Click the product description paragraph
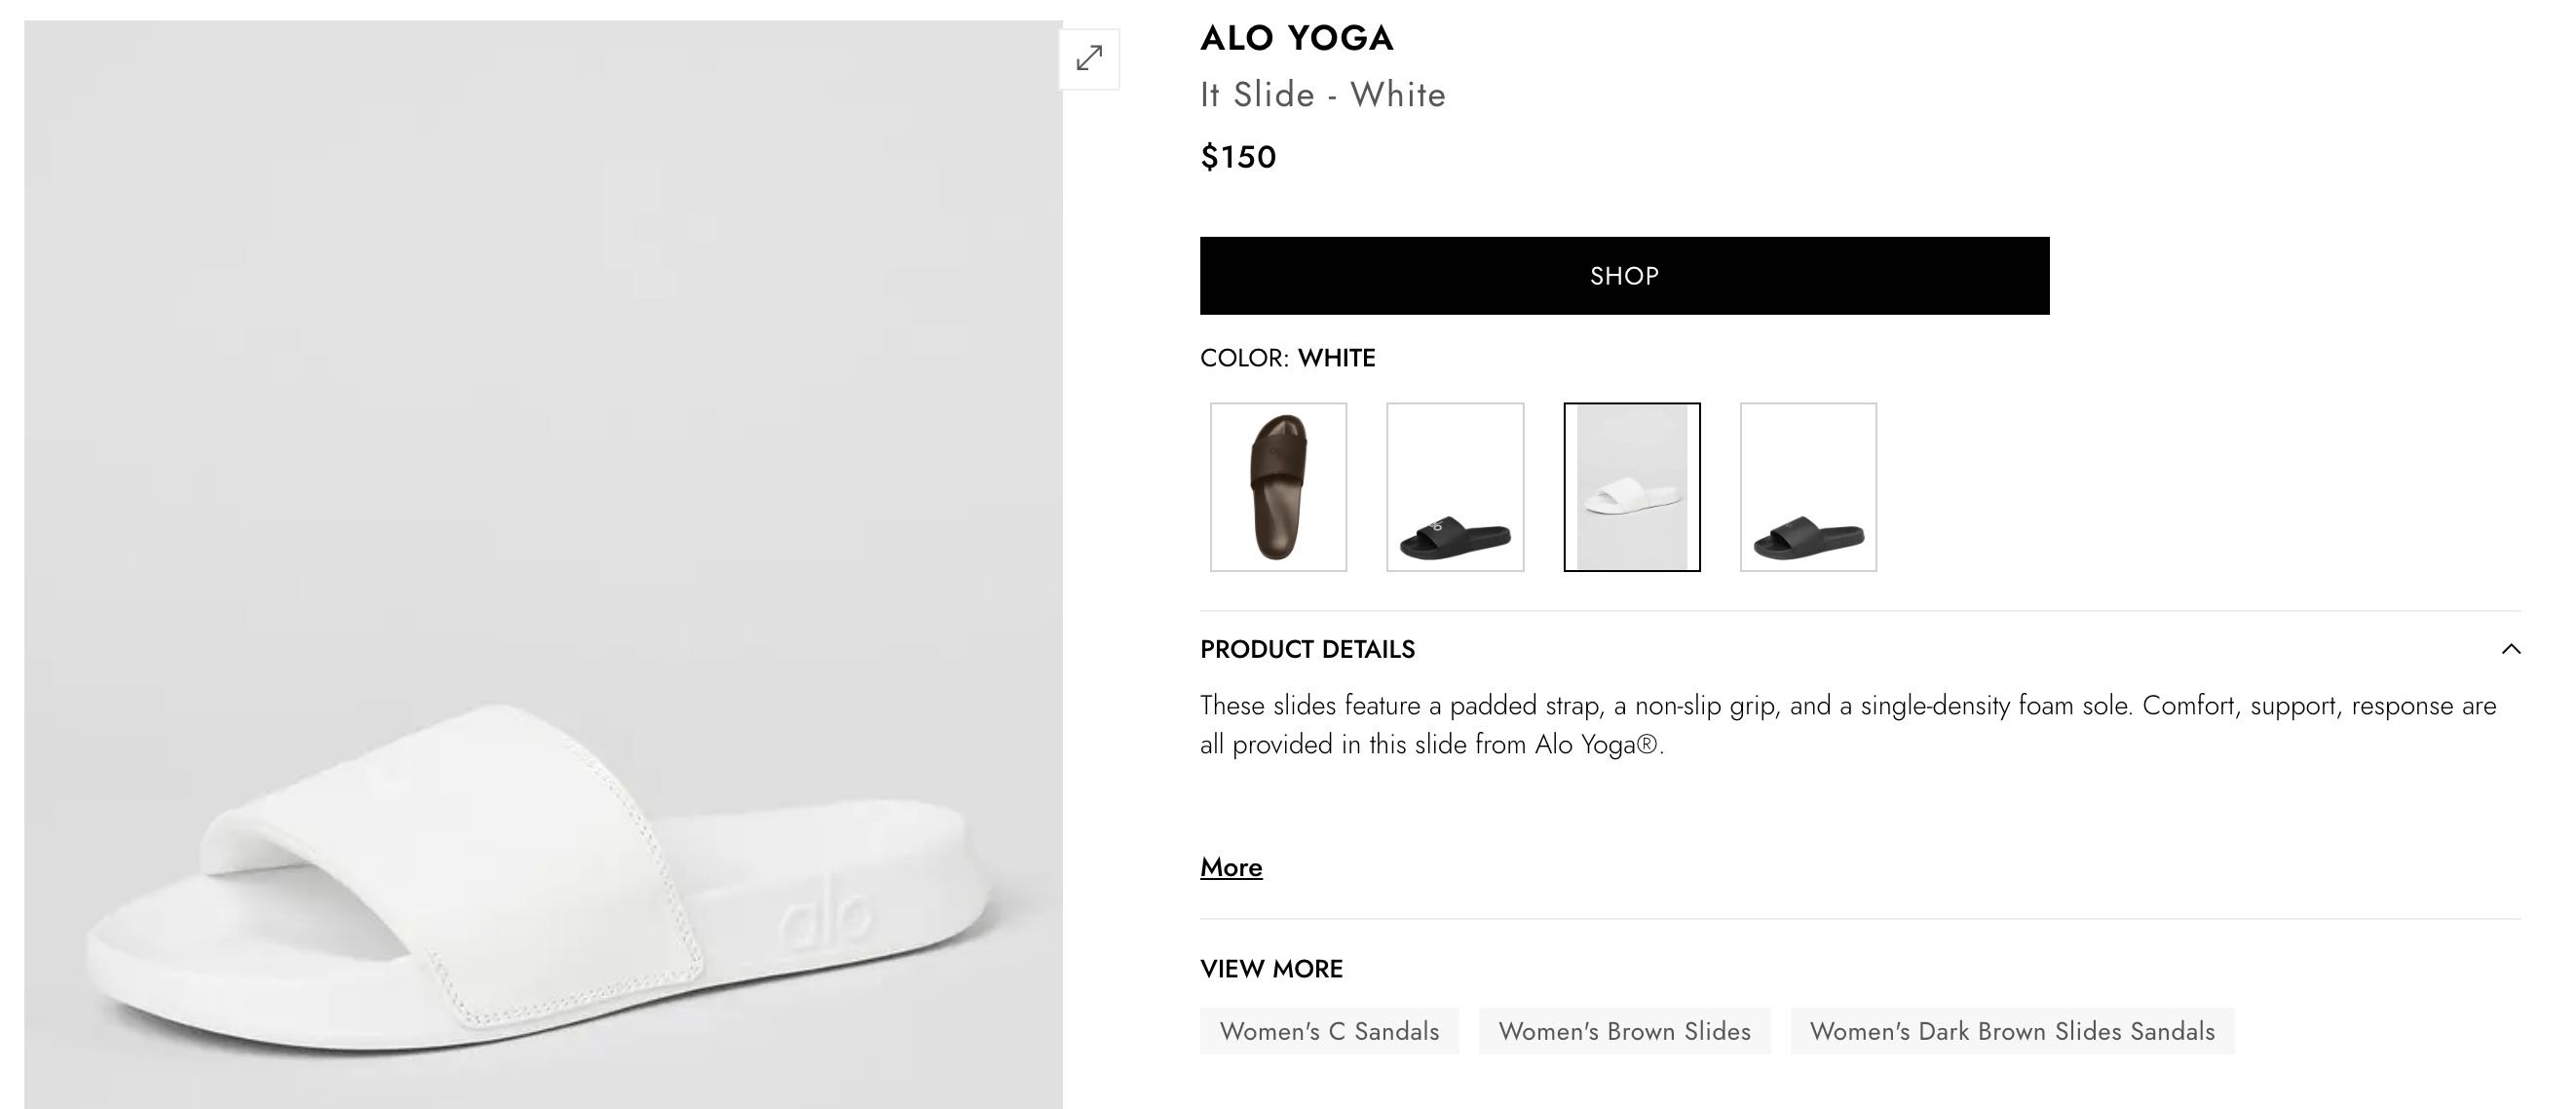The image size is (2576, 1109). pos(1848,725)
